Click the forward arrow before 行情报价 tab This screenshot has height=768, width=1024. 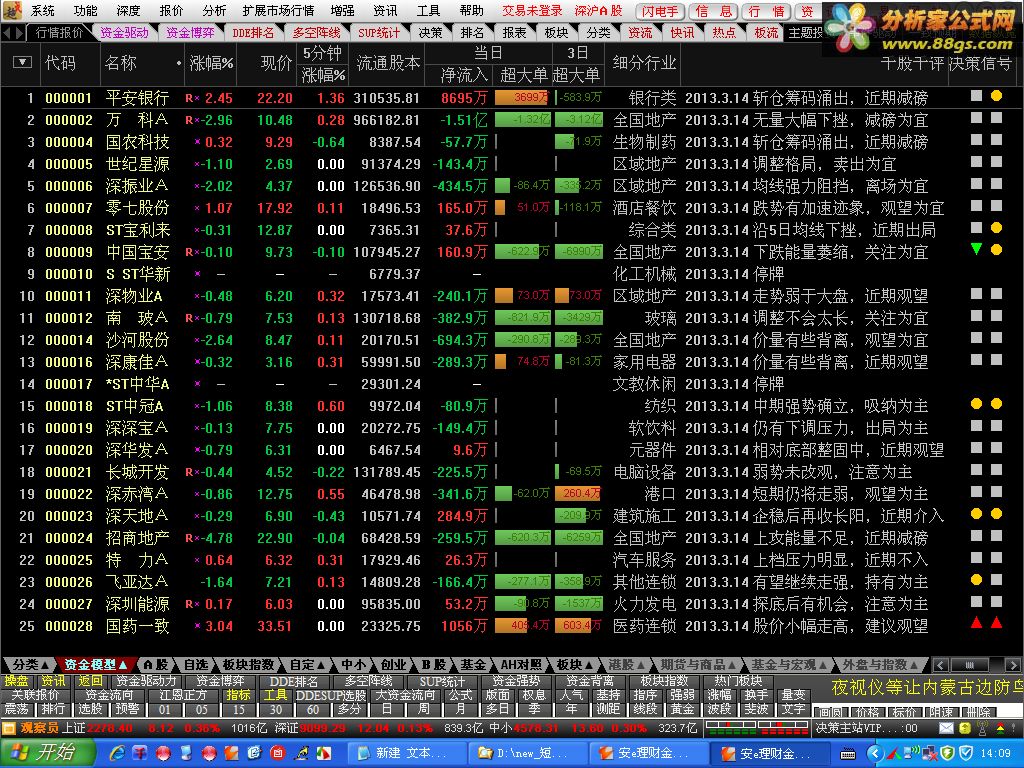click(x=19, y=32)
